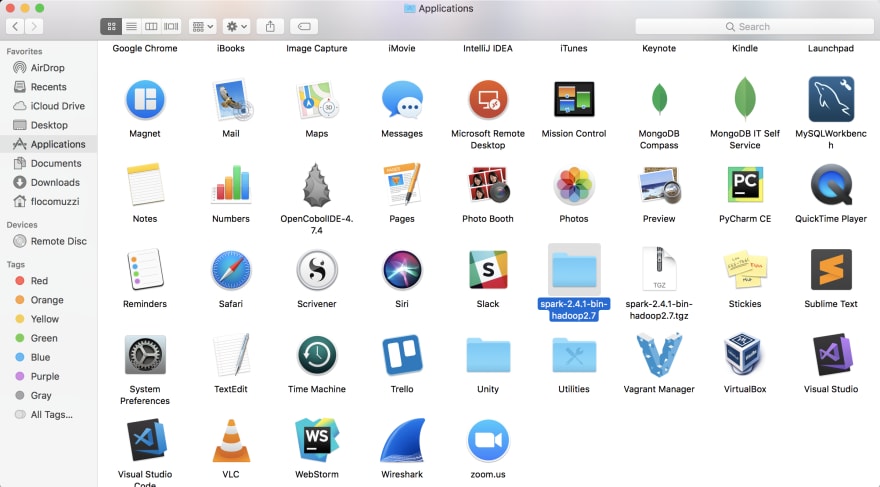Open the Action gear dropdown menu

pyautogui.click(x=236, y=26)
